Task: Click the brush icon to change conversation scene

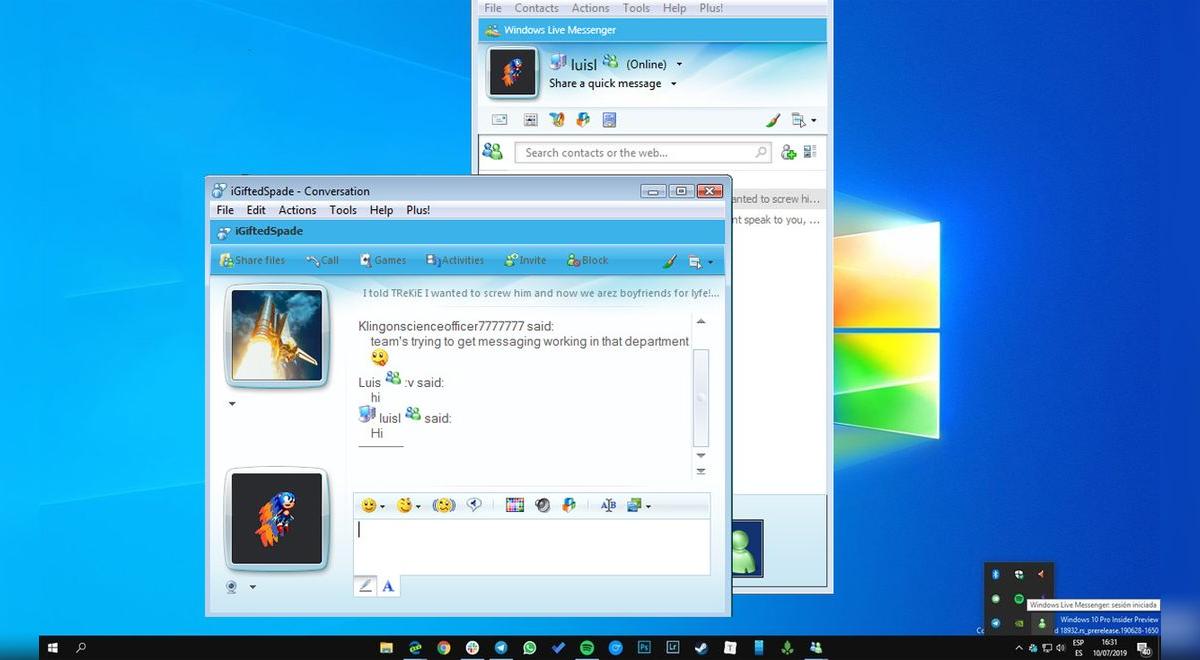Action: click(x=669, y=261)
